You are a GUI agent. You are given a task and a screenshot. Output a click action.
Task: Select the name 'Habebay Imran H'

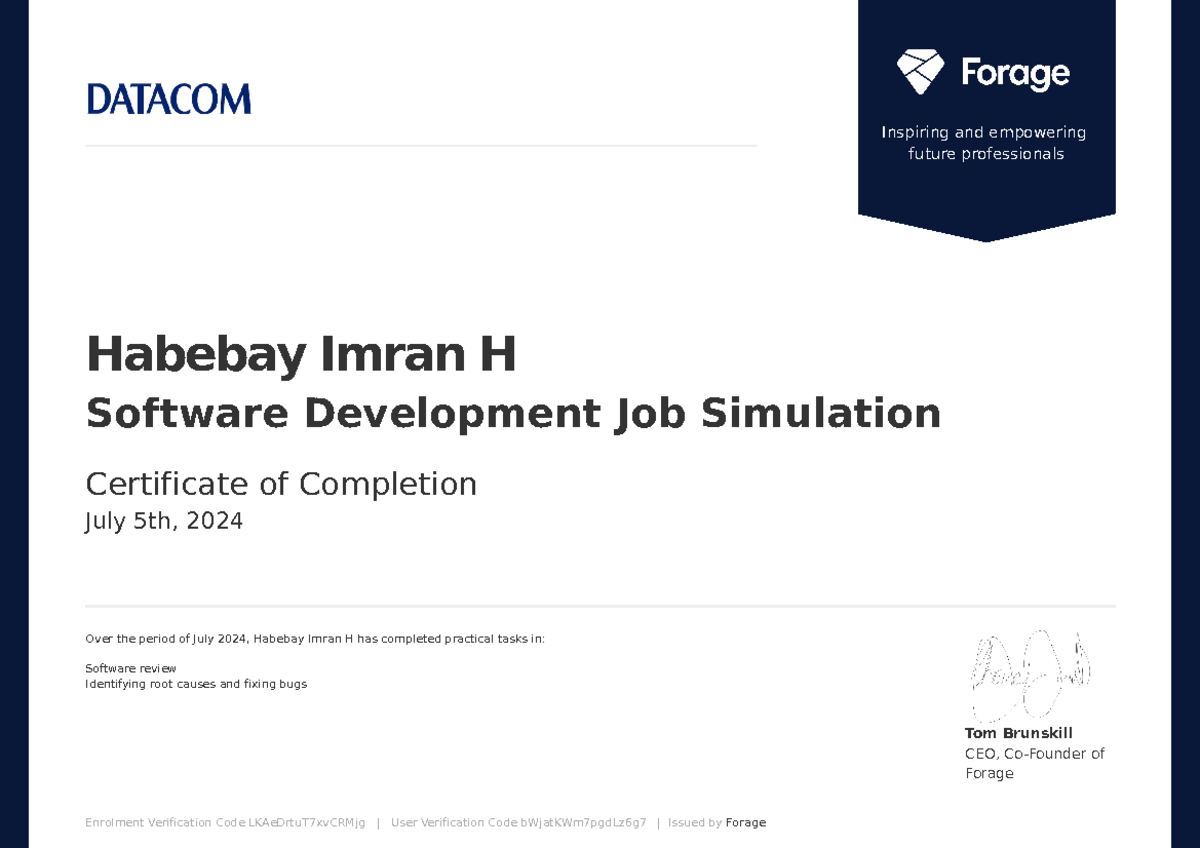click(301, 354)
